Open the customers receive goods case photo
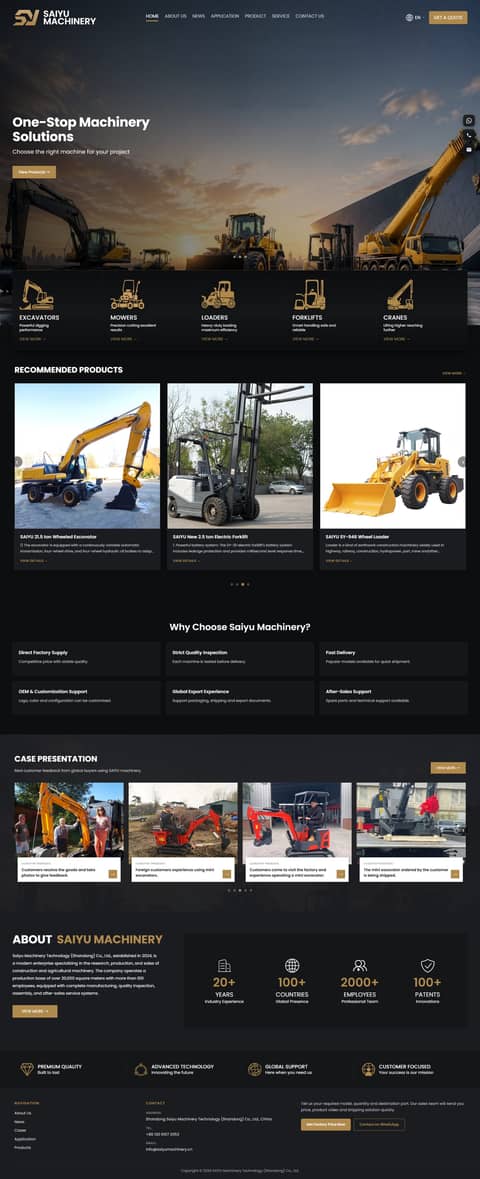The height and width of the screenshot is (1179, 480). click(x=69, y=820)
